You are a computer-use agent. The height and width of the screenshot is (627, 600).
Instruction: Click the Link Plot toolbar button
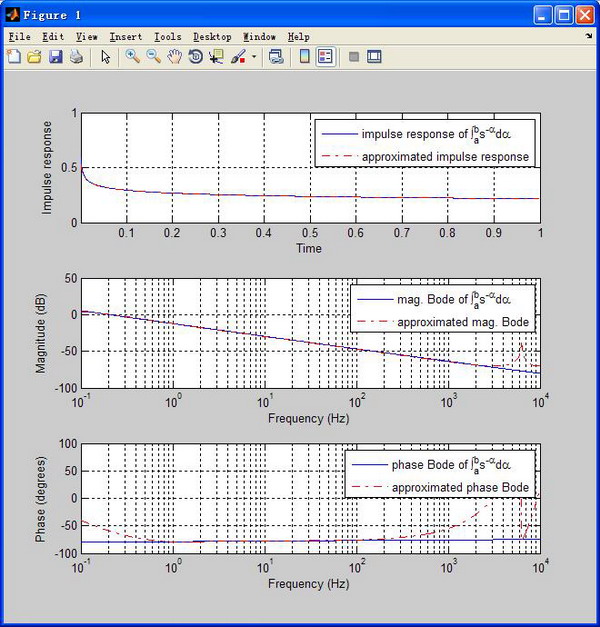point(276,56)
